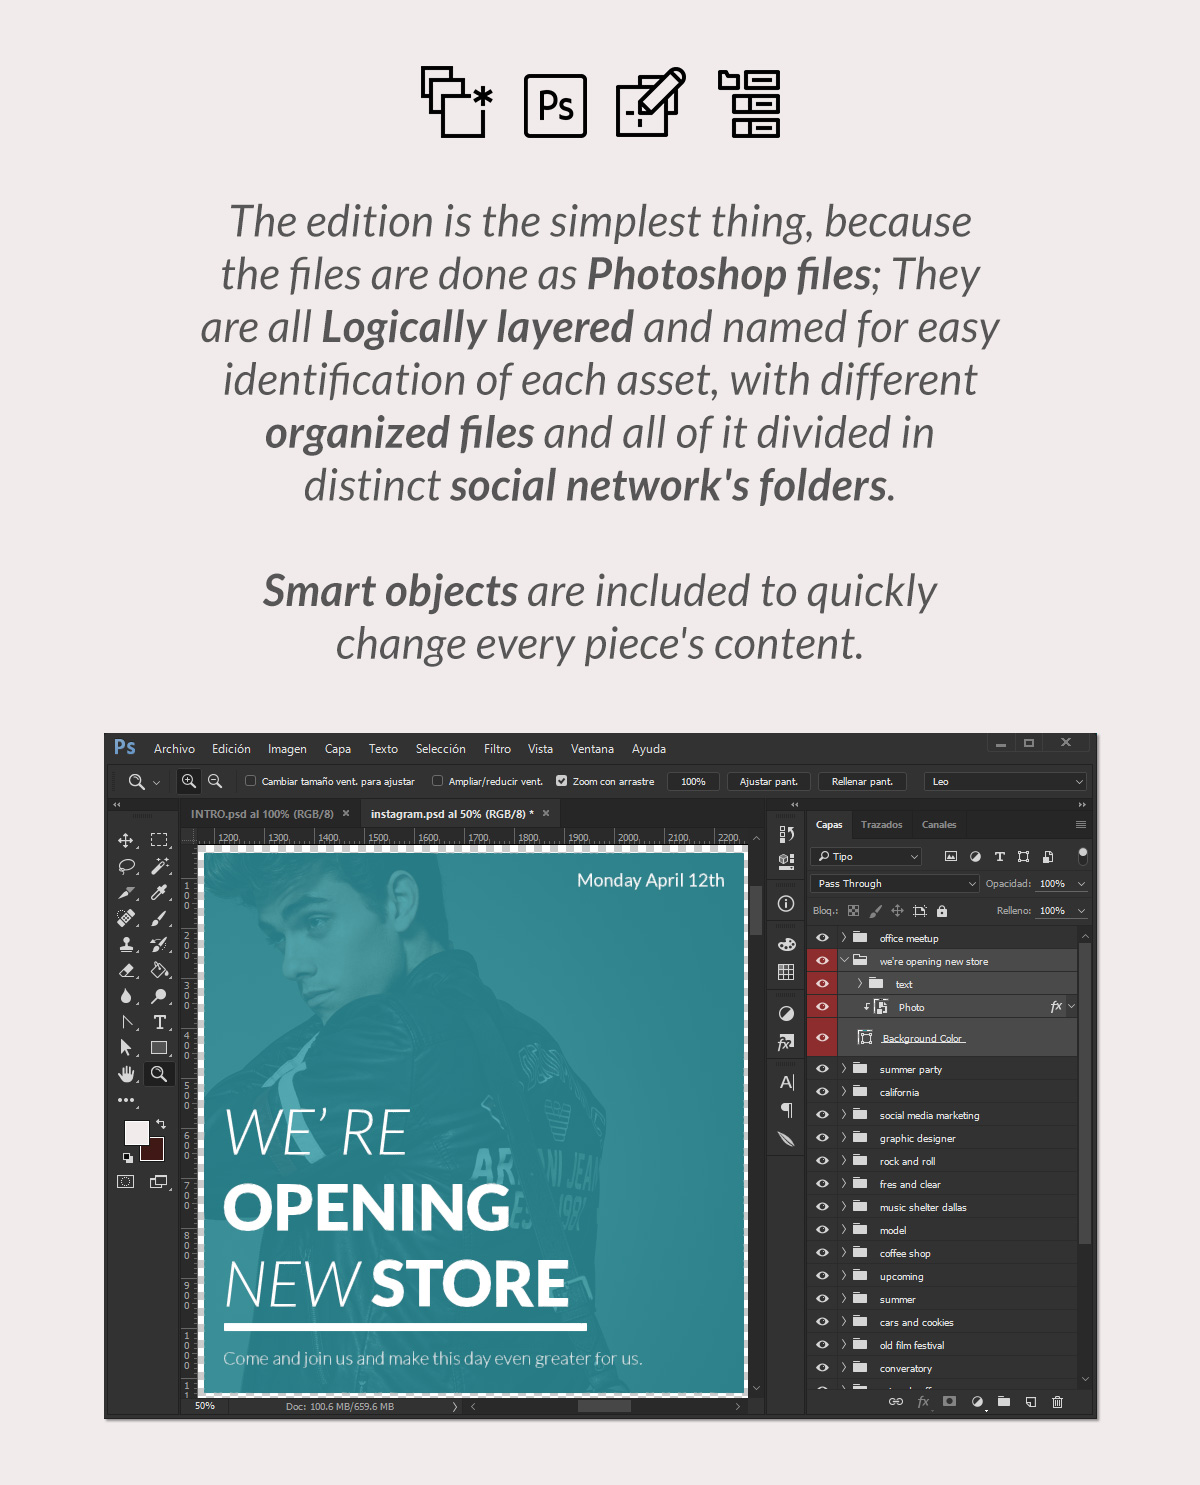Lock all with the padlock icon

coord(942,911)
